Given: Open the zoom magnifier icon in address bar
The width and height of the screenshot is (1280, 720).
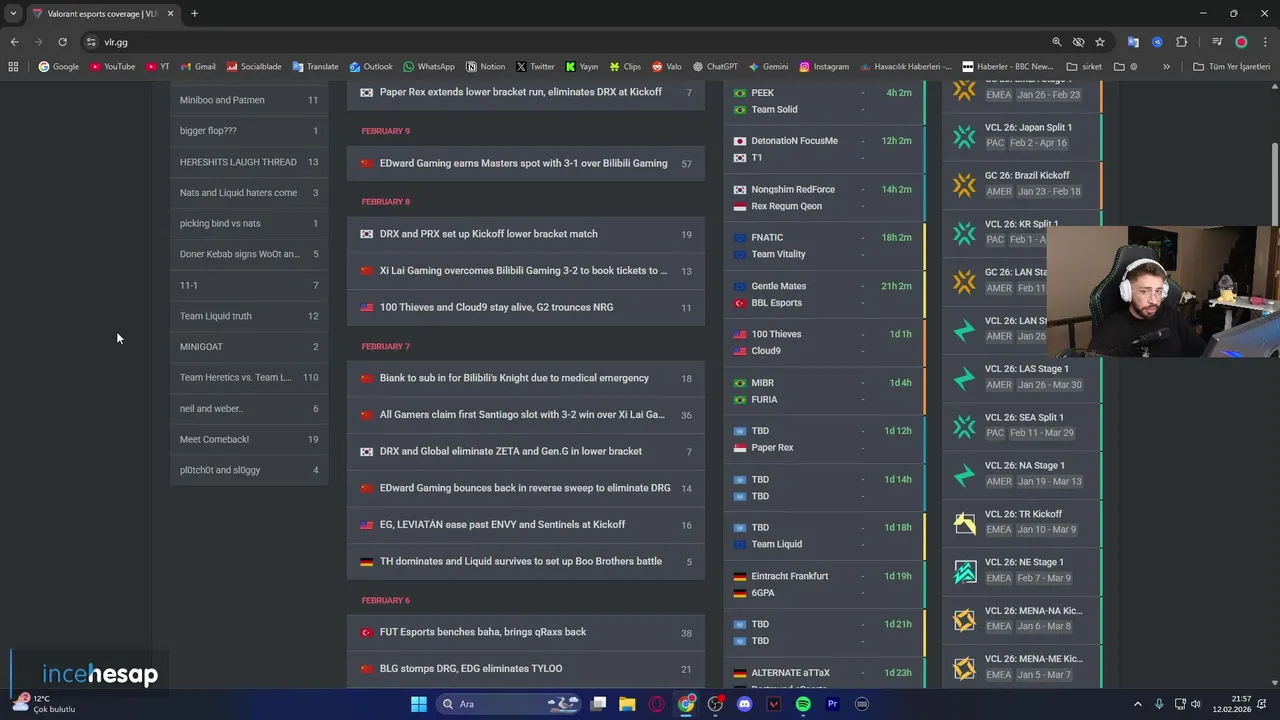Looking at the screenshot, I should (1057, 42).
